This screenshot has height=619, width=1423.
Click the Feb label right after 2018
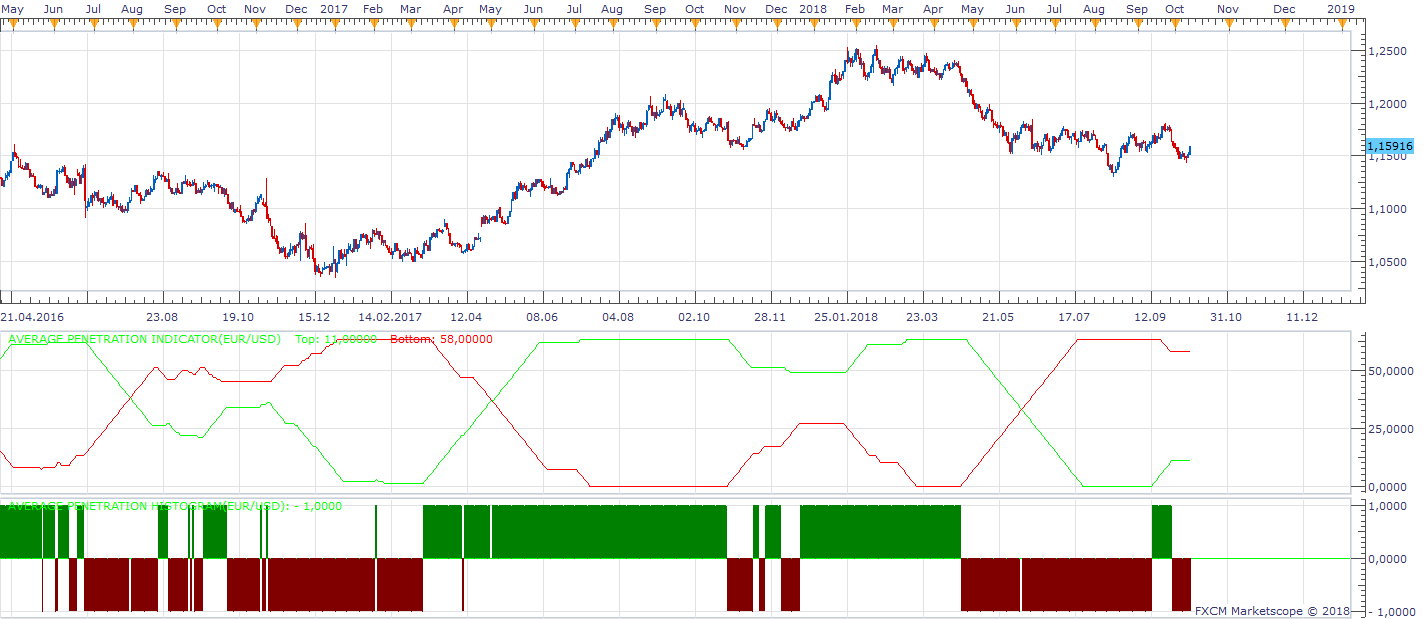pos(855,8)
